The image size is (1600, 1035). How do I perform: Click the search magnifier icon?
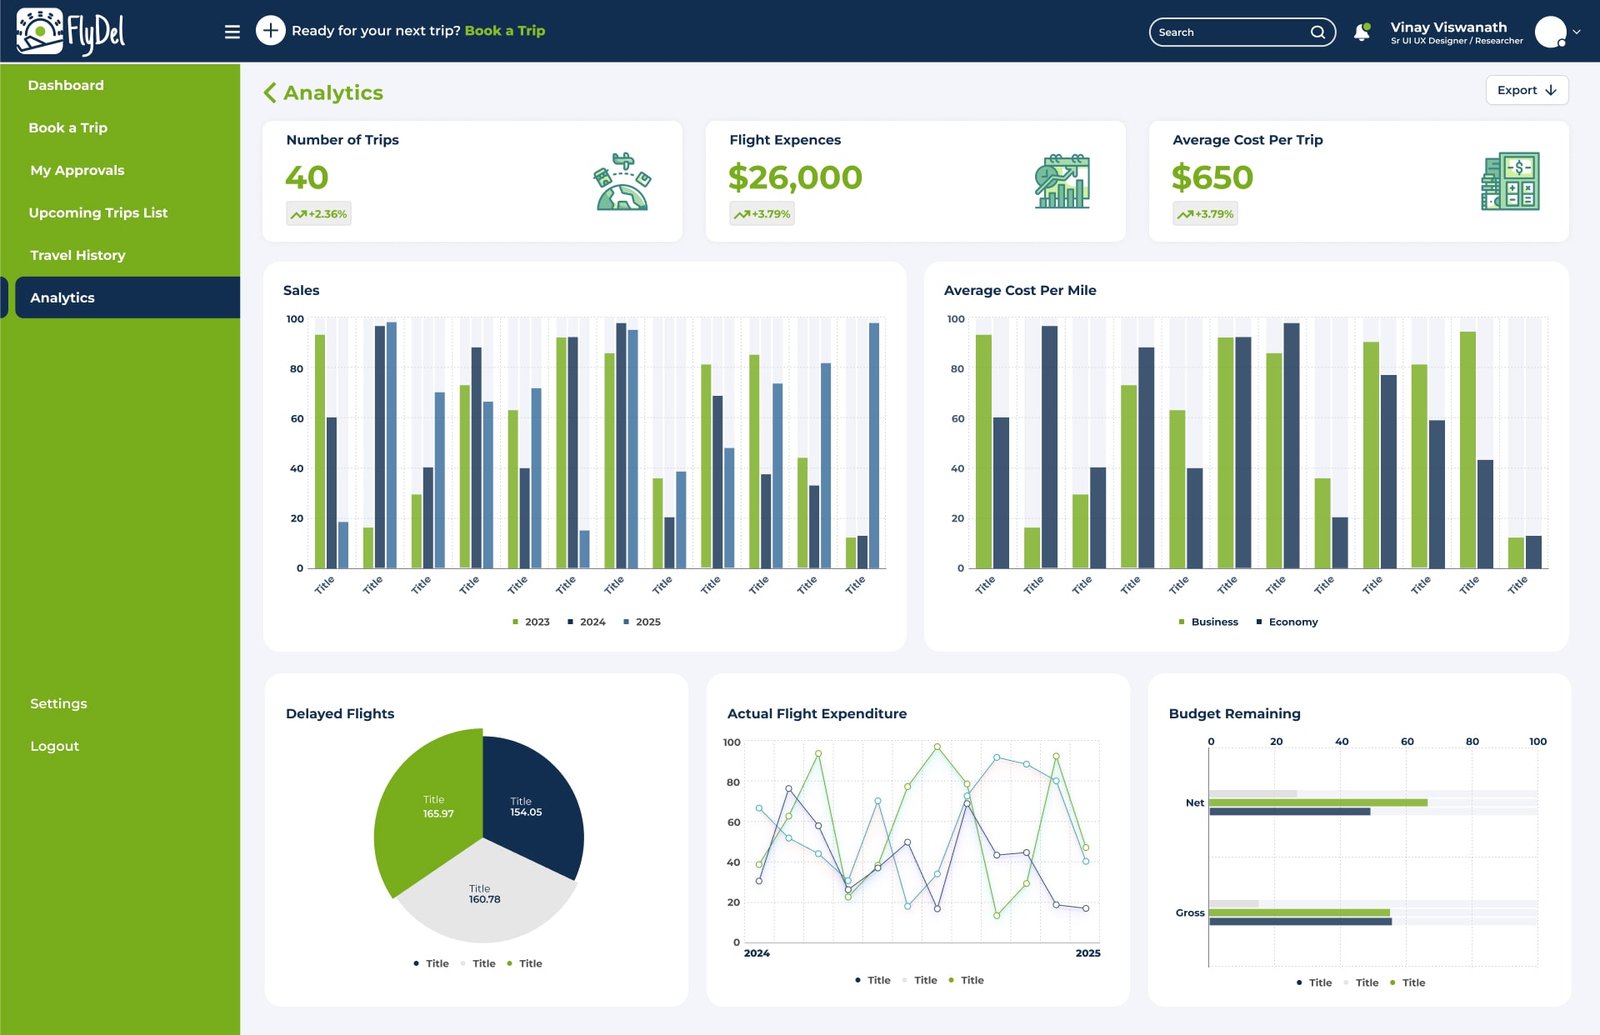pos(1319,32)
